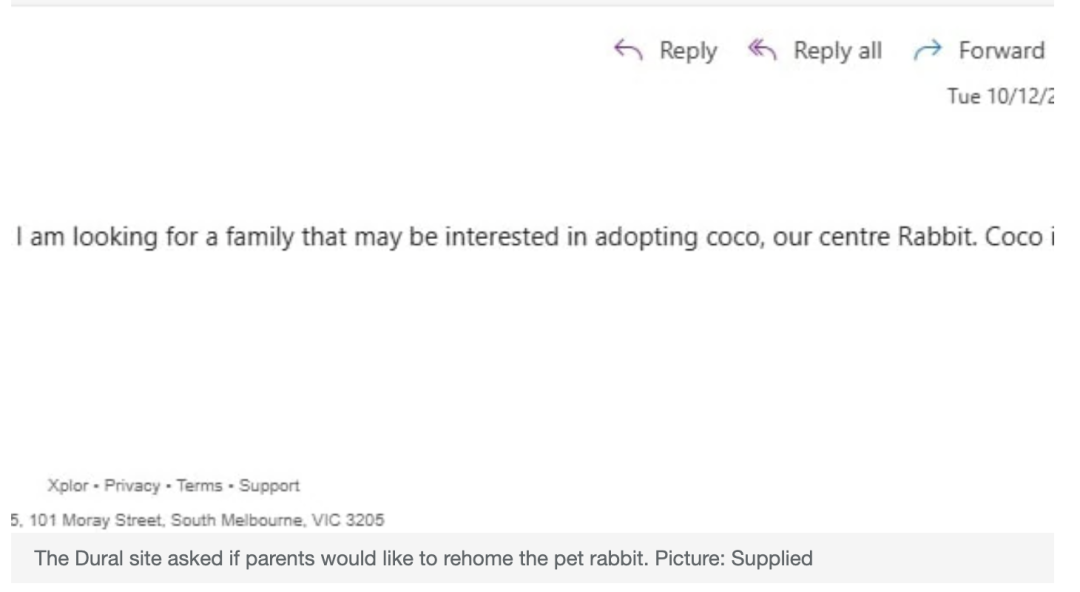Open the Support footer link
The height and width of the screenshot is (592, 1080).
coord(271,486)
